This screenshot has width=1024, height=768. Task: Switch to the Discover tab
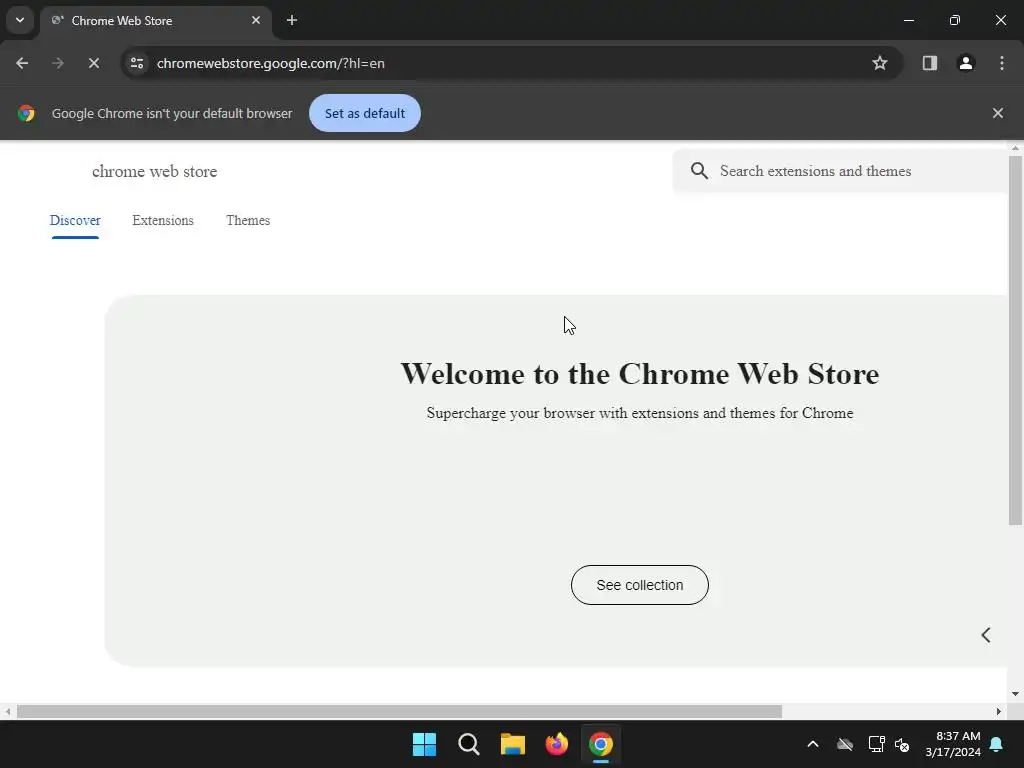click(x=75, y=221)
